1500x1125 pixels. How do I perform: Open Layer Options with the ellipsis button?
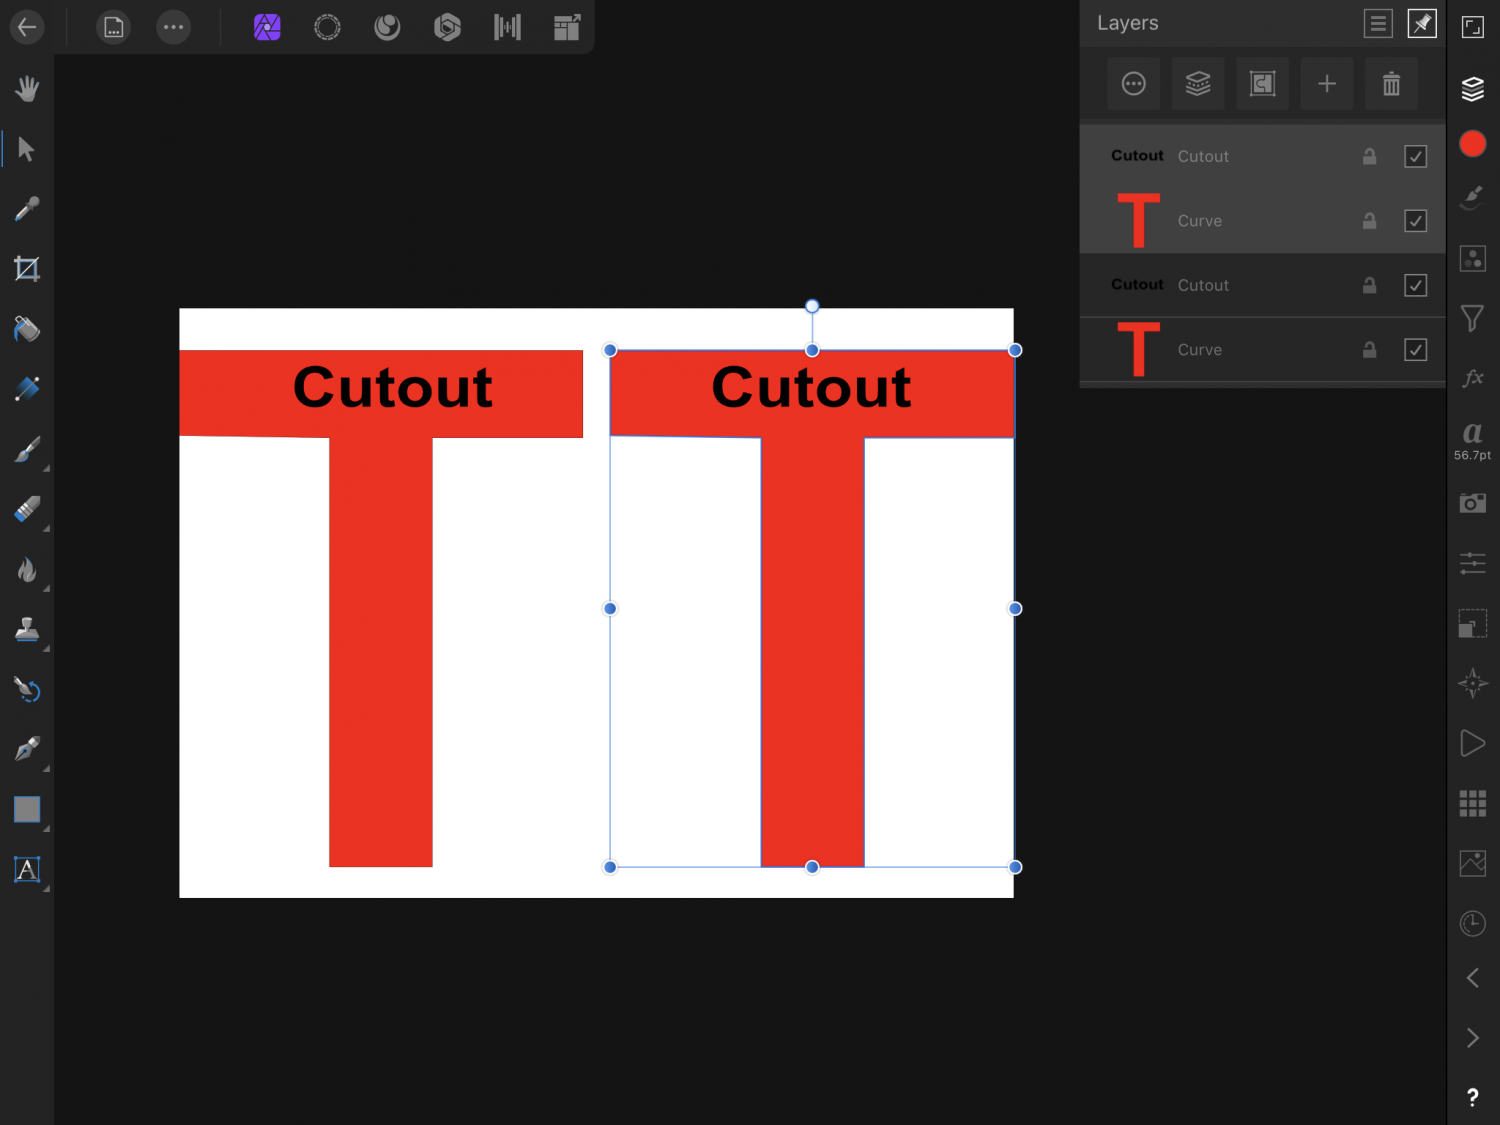(1134, 84)
